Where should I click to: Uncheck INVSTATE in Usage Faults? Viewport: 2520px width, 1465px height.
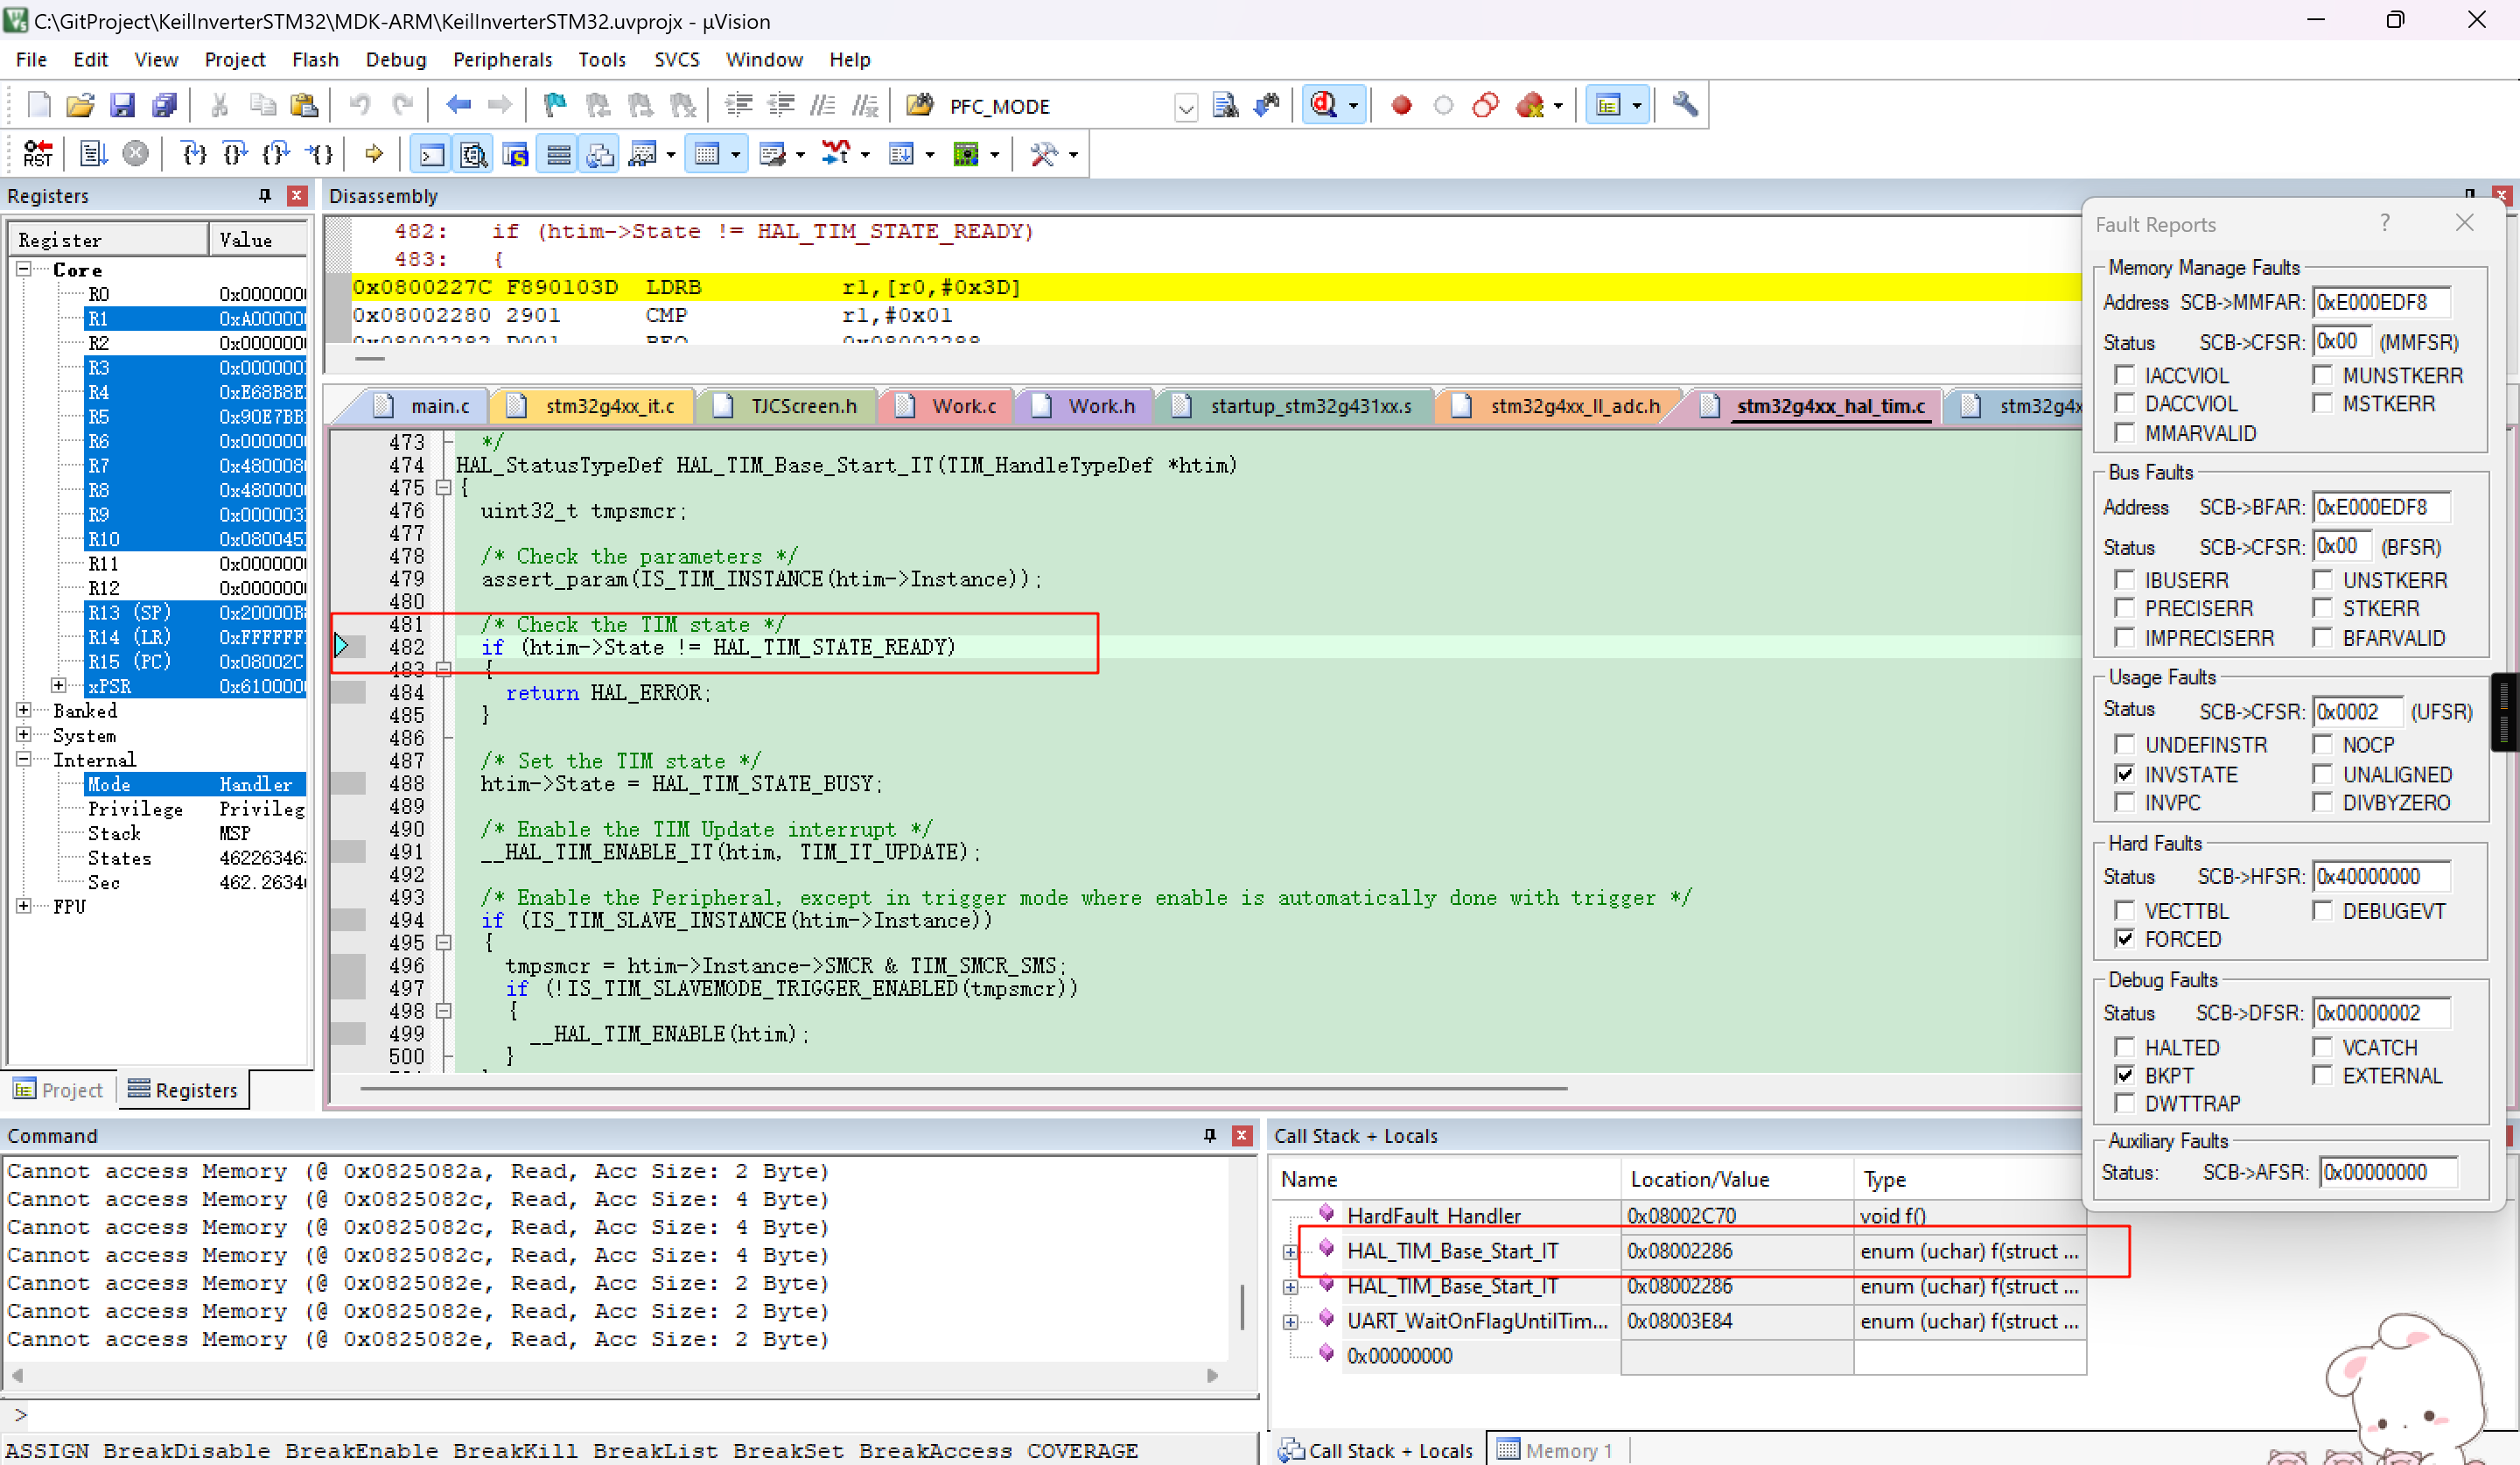[2127, 774]
